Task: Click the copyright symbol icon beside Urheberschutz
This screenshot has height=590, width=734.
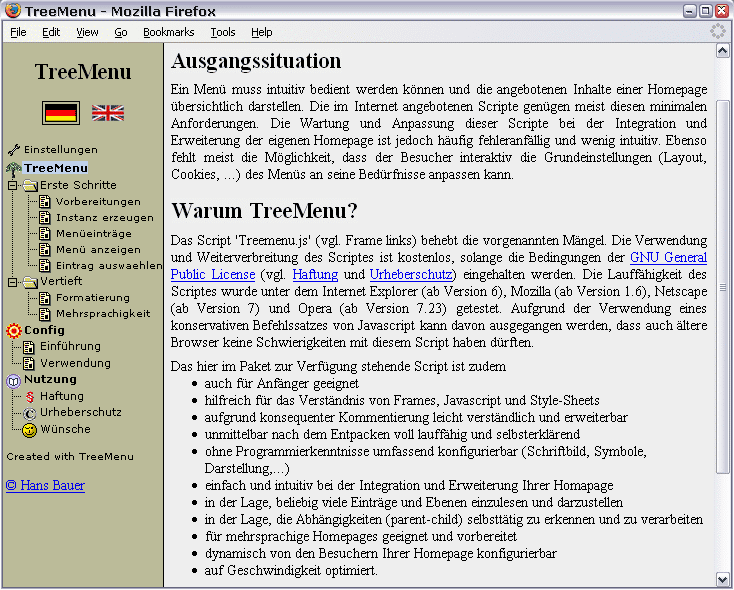Action: coord(29,413)
